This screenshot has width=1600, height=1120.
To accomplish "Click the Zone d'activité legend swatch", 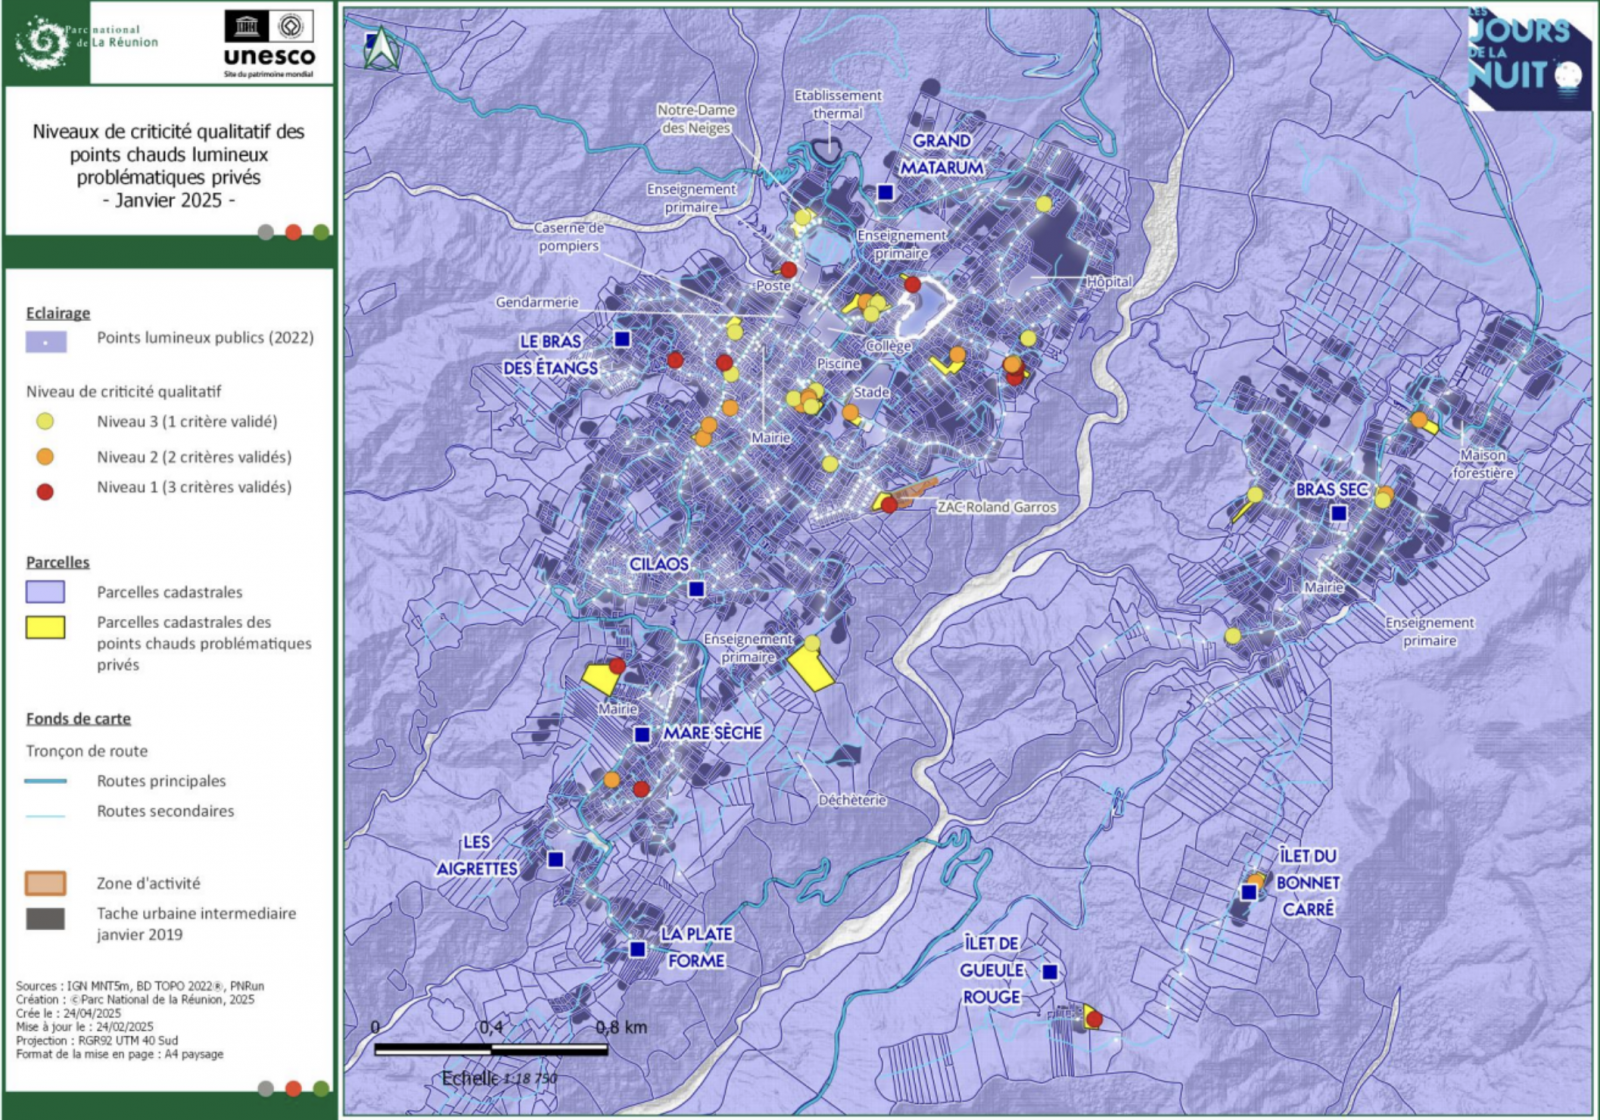I will pos(45,883).
